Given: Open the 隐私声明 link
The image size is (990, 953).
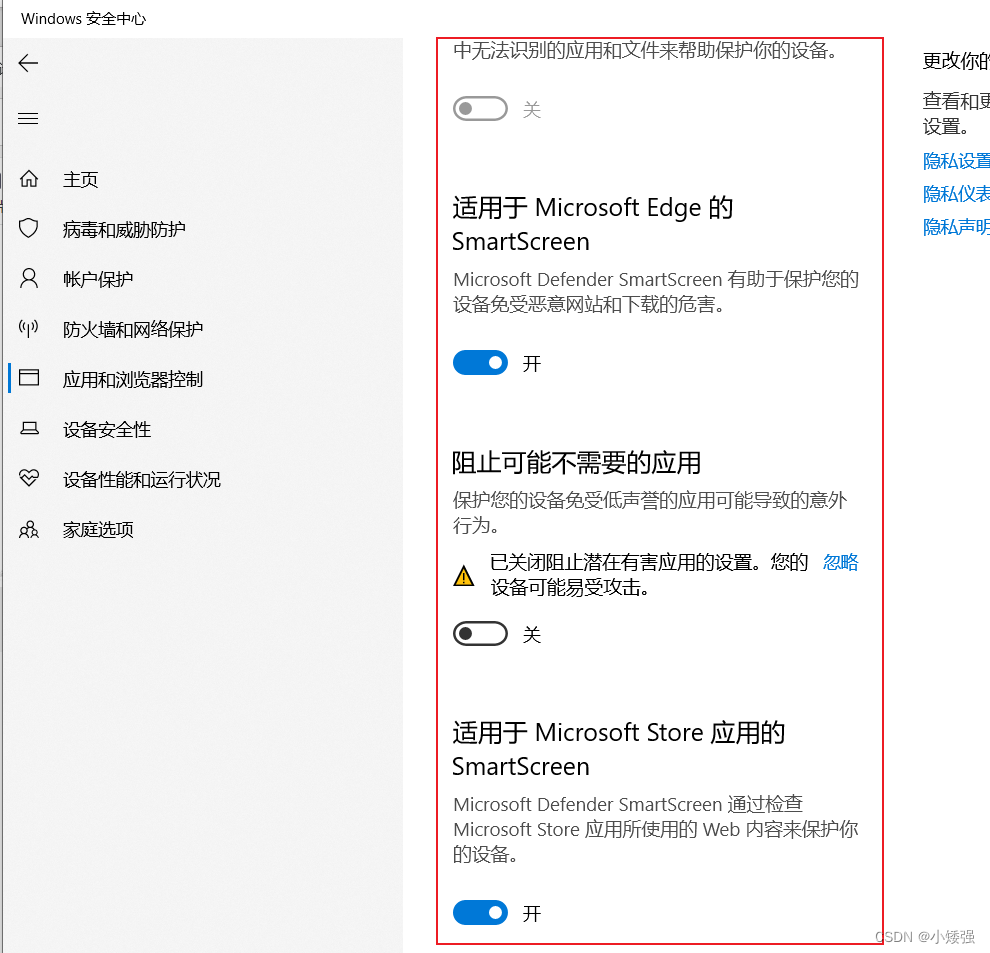Looking at the screenshot, I should tap(956, 227).
